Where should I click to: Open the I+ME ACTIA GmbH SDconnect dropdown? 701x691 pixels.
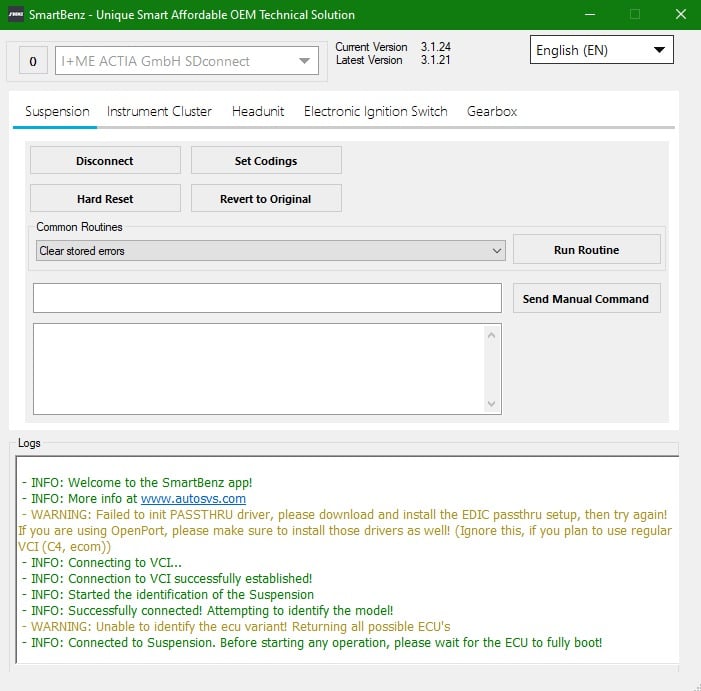[x=187, y=61]
